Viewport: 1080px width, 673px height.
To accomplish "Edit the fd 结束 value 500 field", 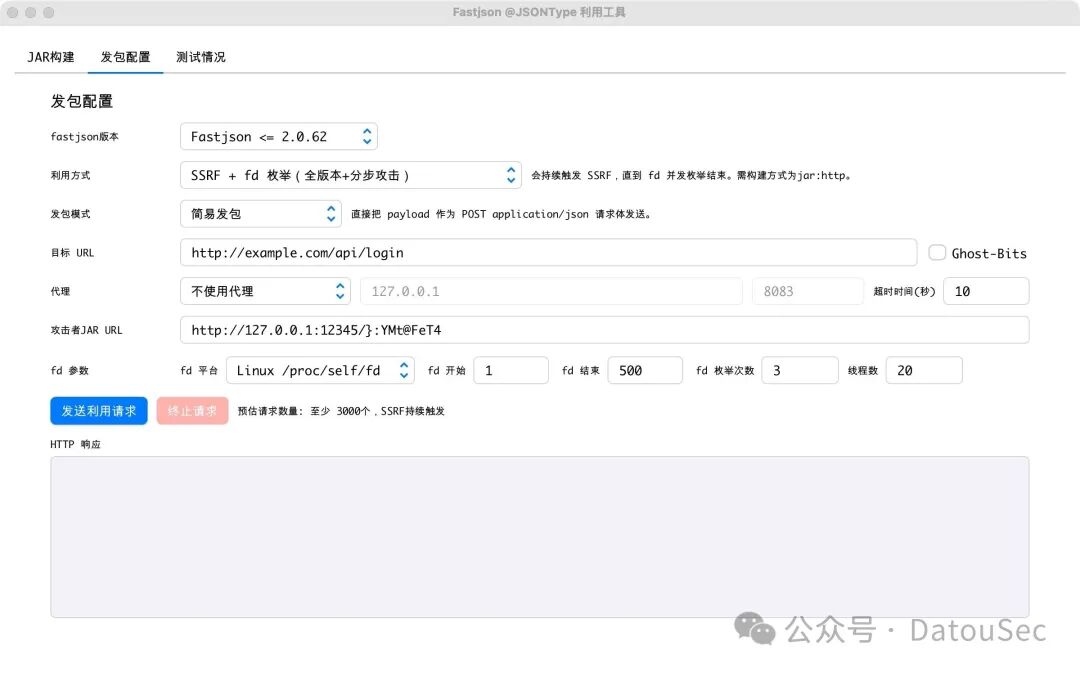I will (645, 371).
